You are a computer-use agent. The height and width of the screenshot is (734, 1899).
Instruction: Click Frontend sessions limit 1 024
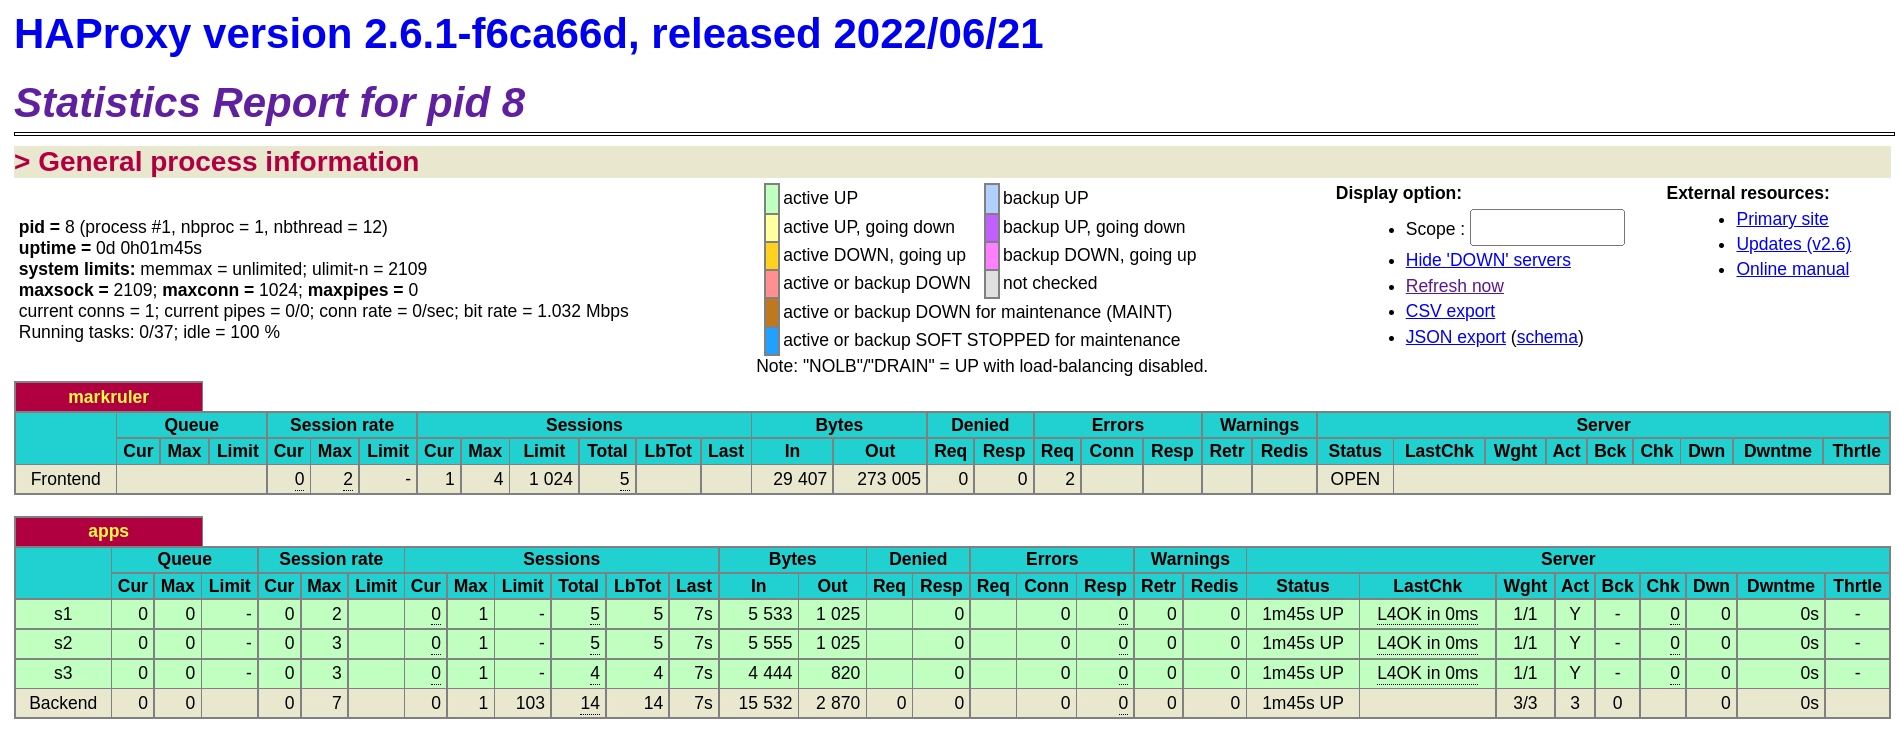pos(551,479)
